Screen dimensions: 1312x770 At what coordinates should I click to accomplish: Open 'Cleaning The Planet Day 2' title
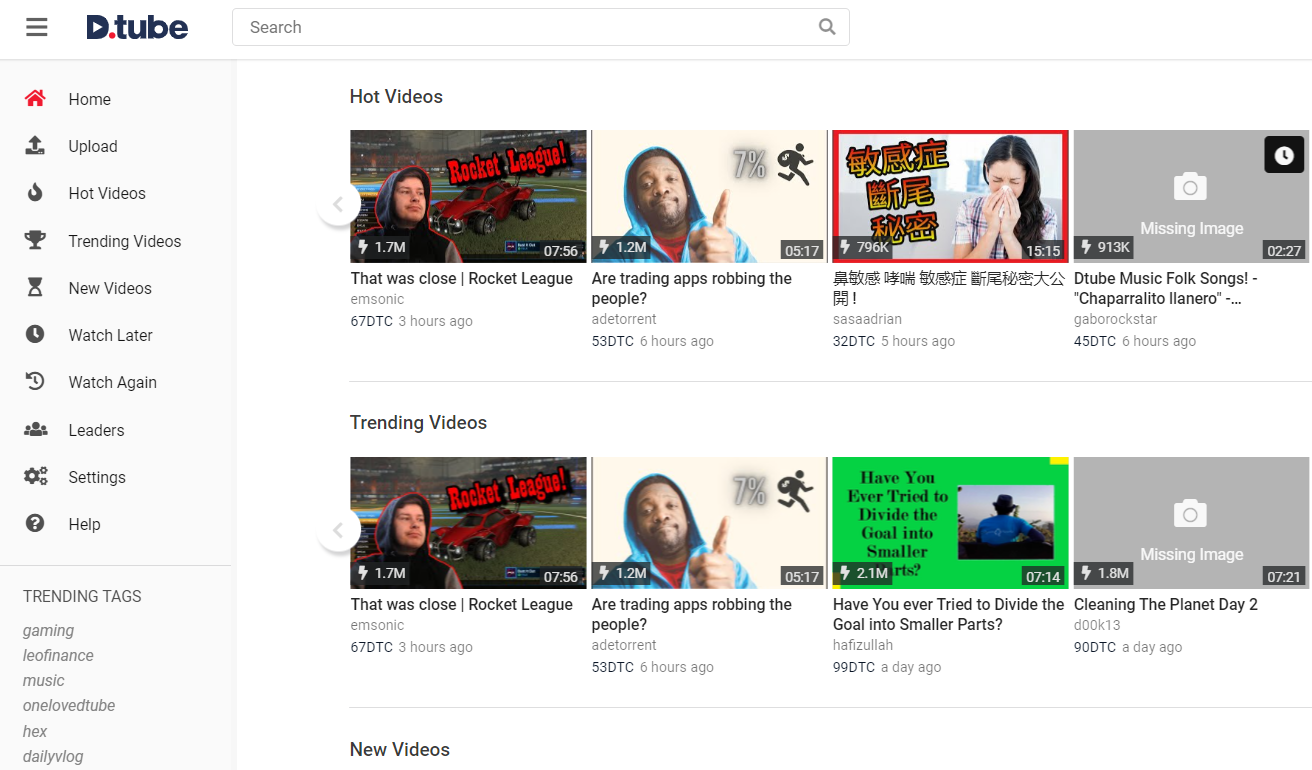(x=1165, y=604)
